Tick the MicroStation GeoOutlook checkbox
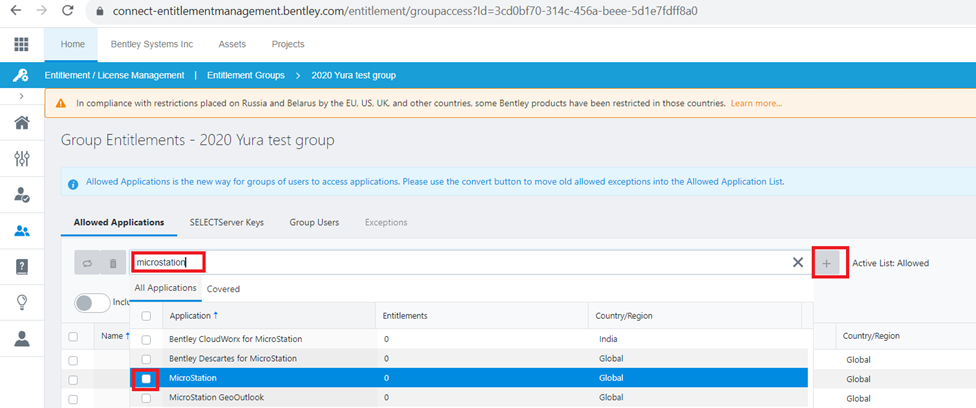Screen dimensions: 976x408 [146, 398]
